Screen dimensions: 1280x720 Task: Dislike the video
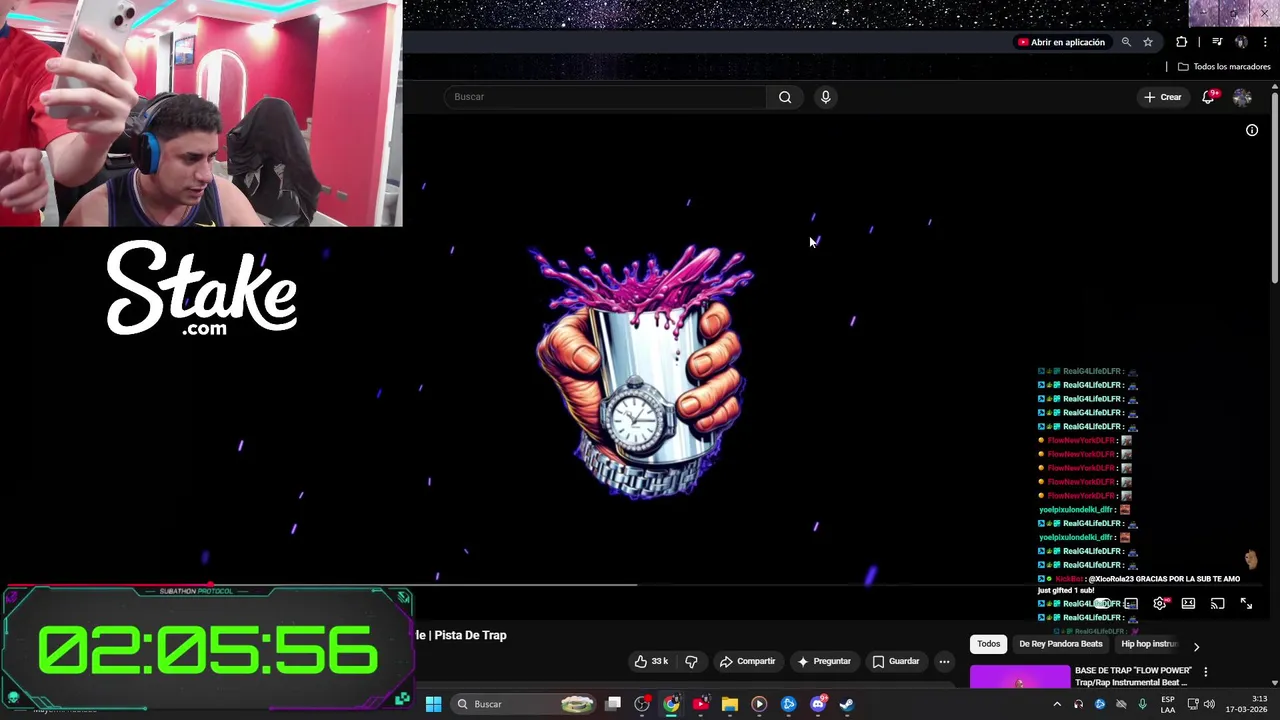pos(691,661)
